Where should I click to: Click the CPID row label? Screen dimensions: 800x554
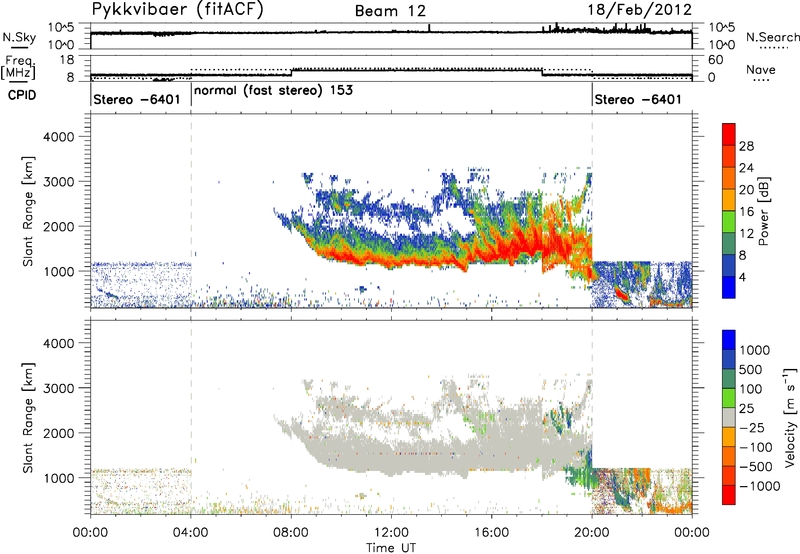[22, 95]
